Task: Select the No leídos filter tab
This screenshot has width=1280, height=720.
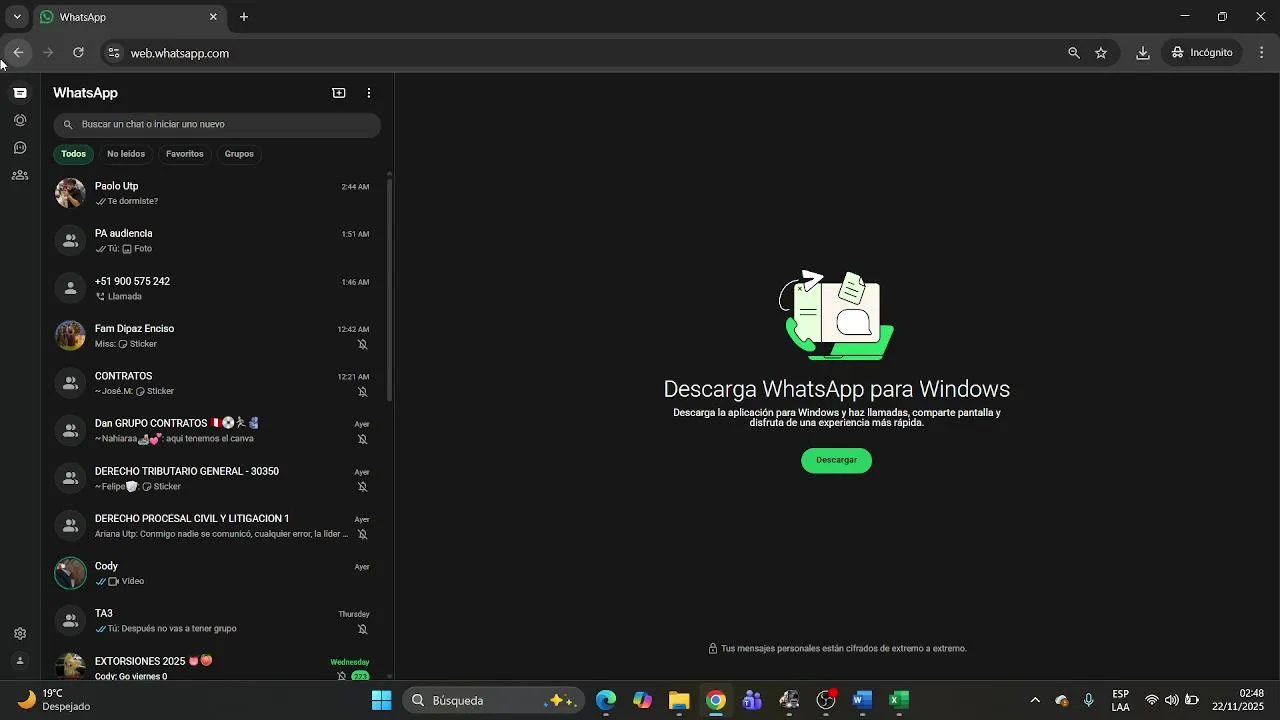Action: click(126, 154)
